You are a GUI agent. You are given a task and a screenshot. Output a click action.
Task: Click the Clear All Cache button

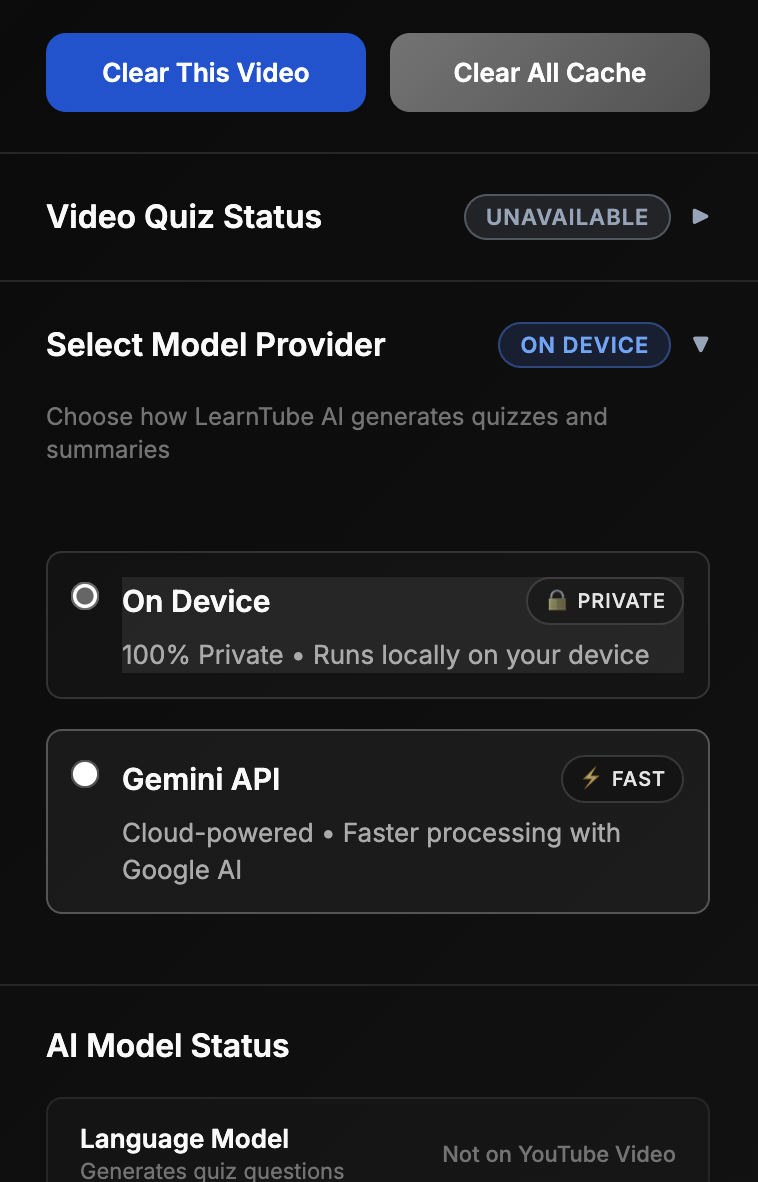549,72
